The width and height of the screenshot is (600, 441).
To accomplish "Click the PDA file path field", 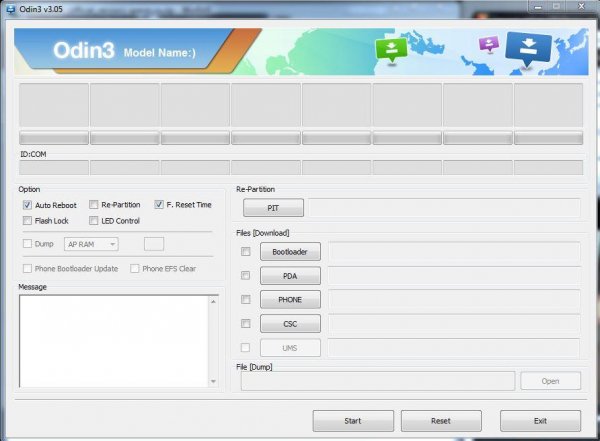I will coord(454,276).
